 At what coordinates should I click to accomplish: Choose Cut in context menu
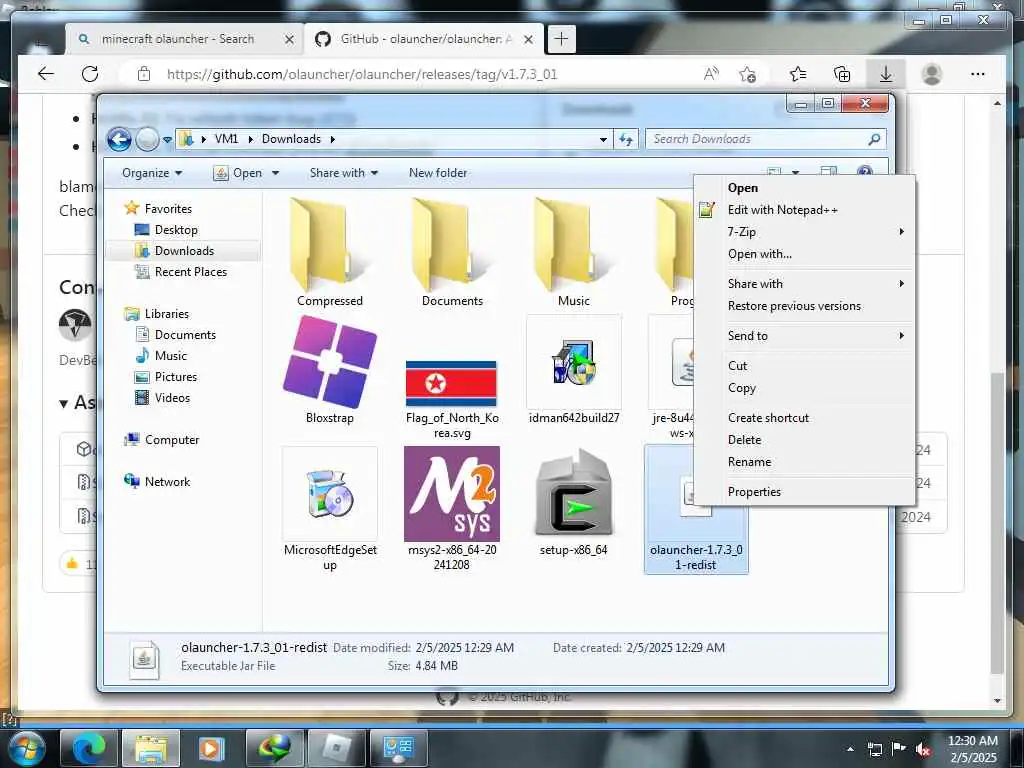coord(805,366)
